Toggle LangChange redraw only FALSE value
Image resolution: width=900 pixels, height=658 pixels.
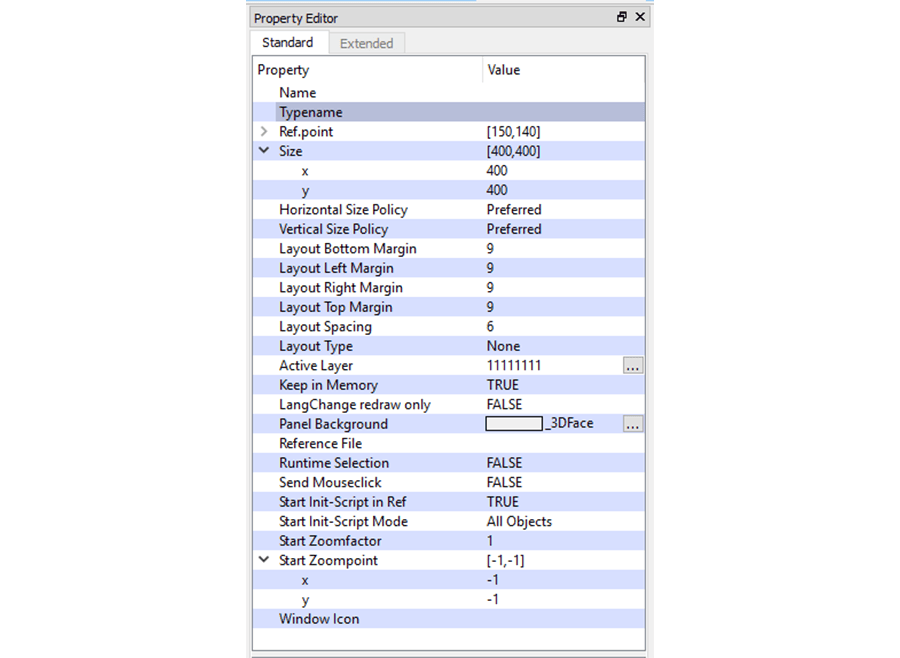point(504,404)
